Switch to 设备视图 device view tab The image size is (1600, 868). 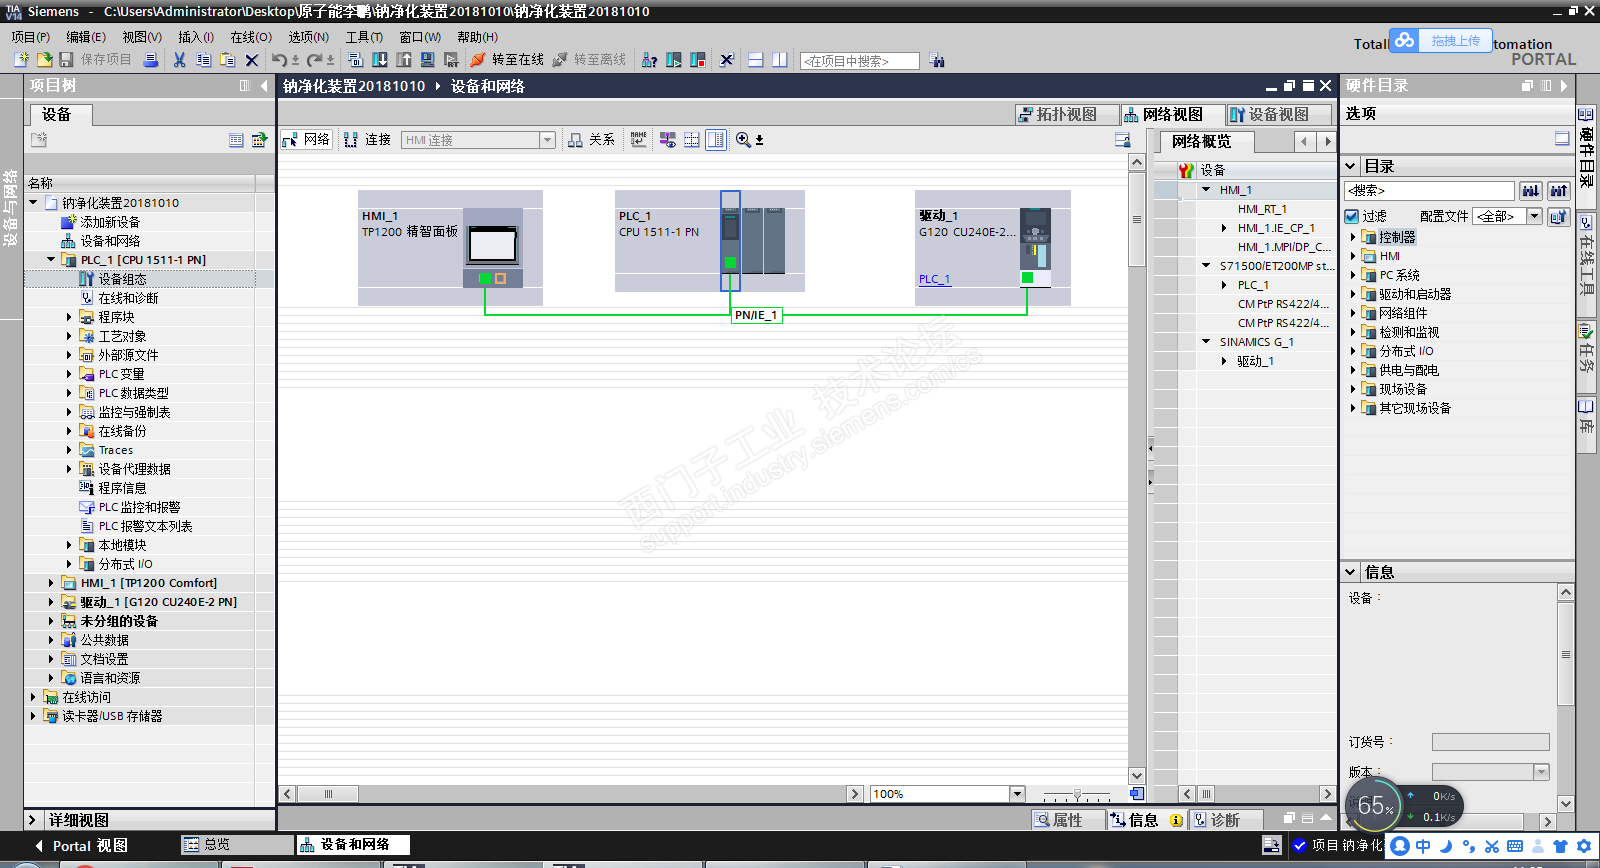(1278, 114)
